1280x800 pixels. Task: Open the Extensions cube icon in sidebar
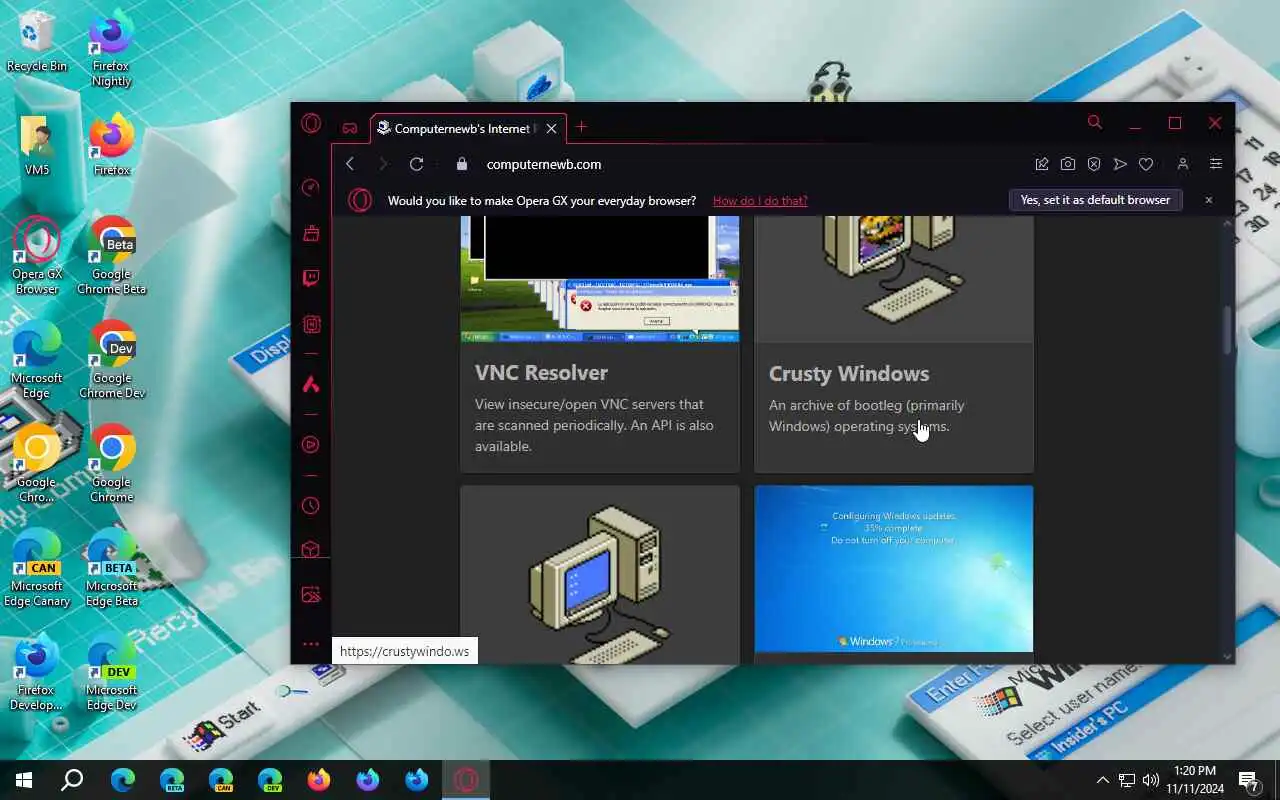click(311, 550)
